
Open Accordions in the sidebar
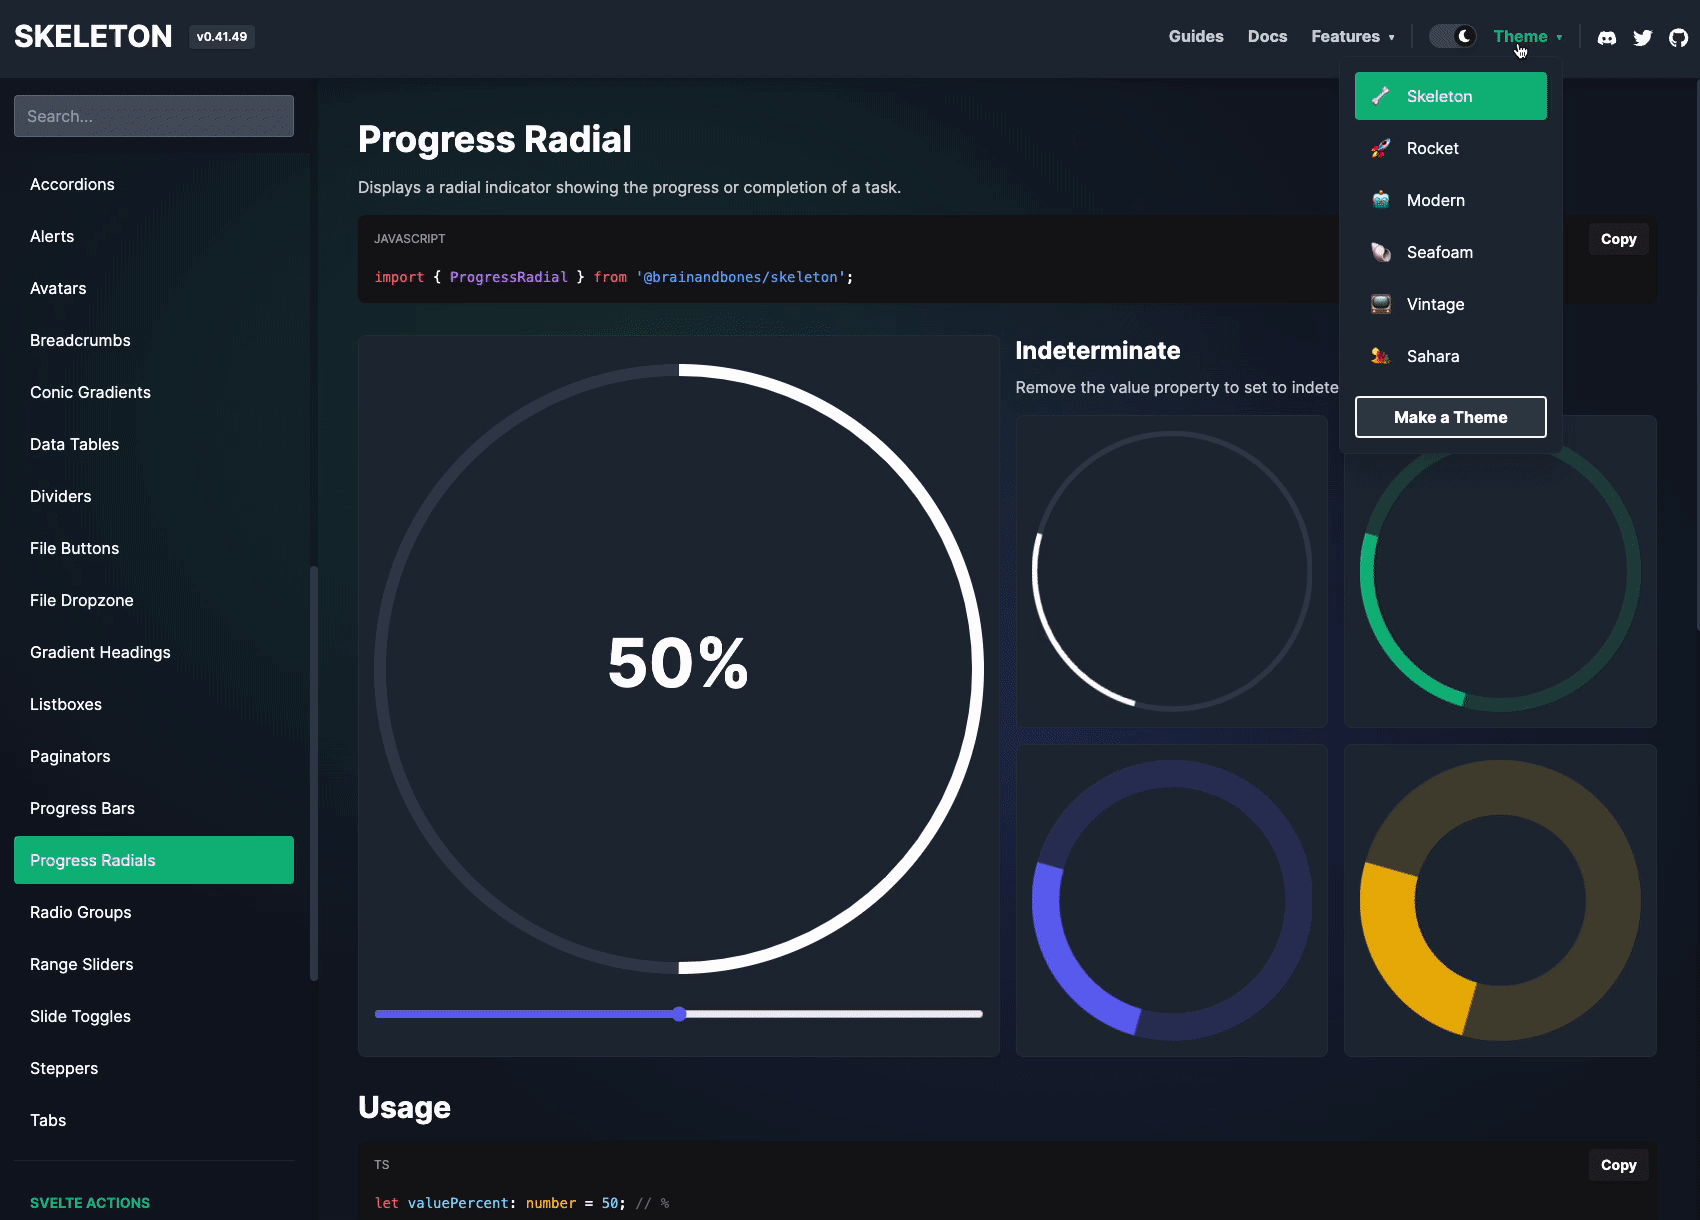(x=154, y=184)
